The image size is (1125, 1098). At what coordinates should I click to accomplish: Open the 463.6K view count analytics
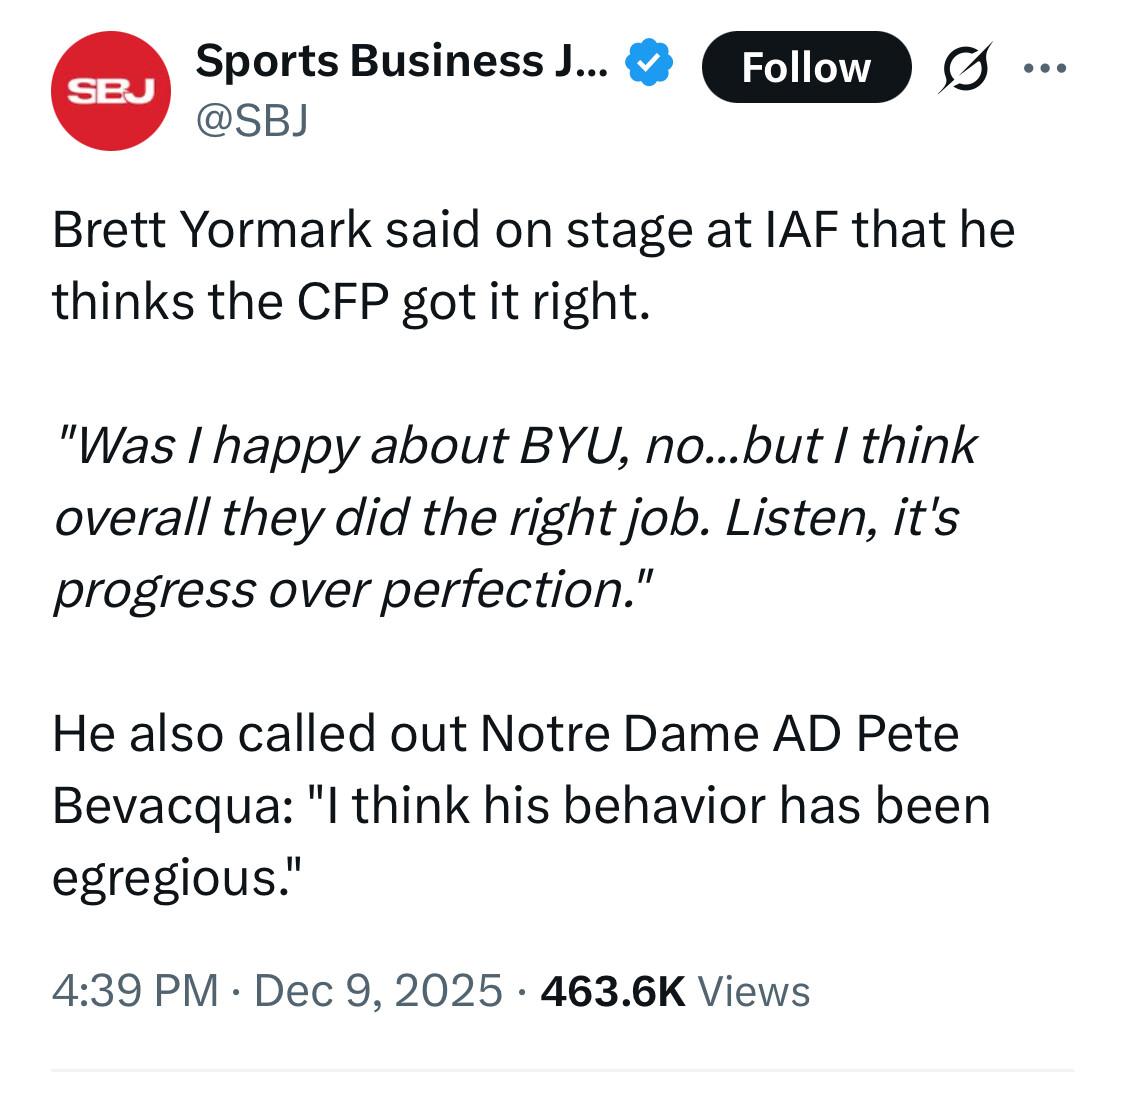[612, 991]
